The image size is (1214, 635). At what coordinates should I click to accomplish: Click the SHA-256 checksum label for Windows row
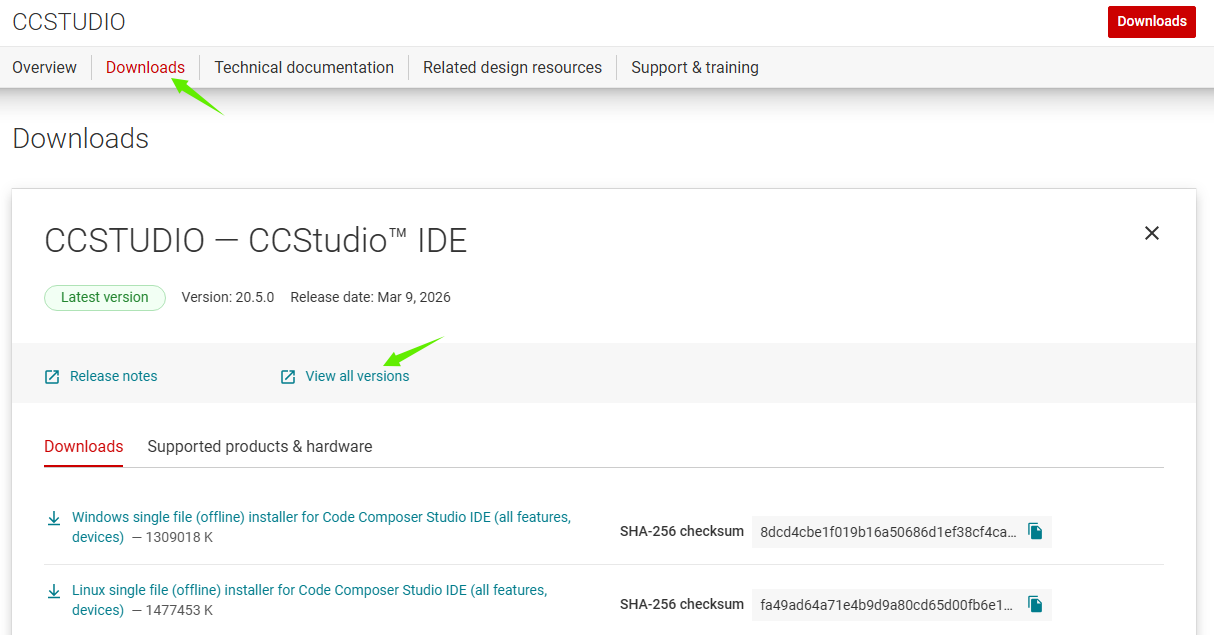[682, 532]
